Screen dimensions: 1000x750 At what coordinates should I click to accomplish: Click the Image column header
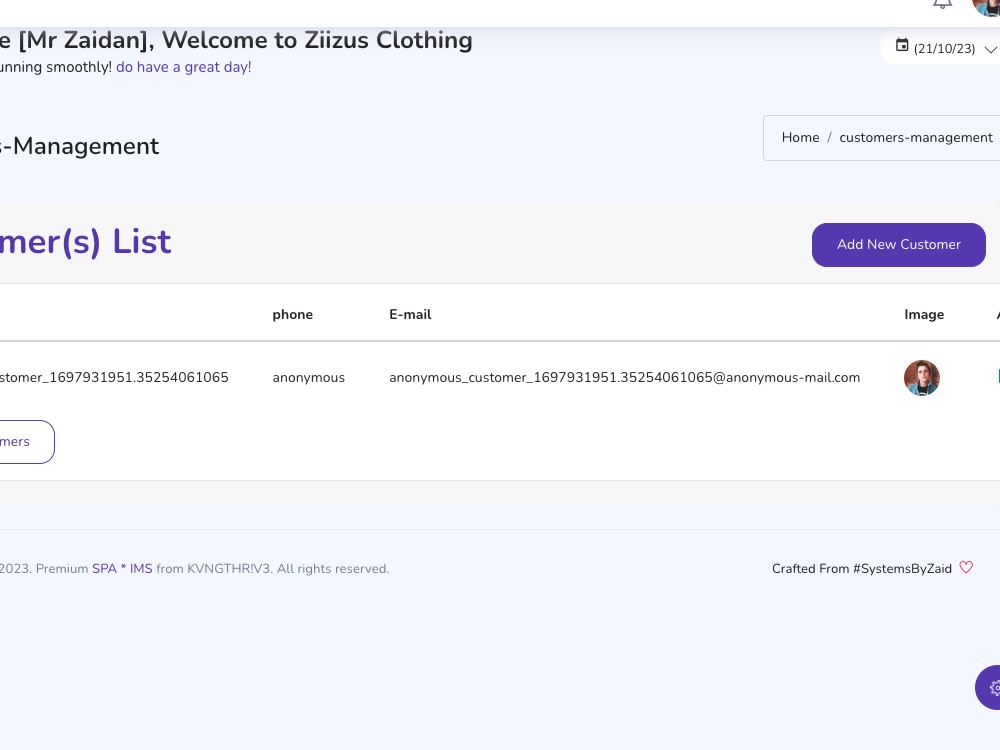tap(924, 314)
